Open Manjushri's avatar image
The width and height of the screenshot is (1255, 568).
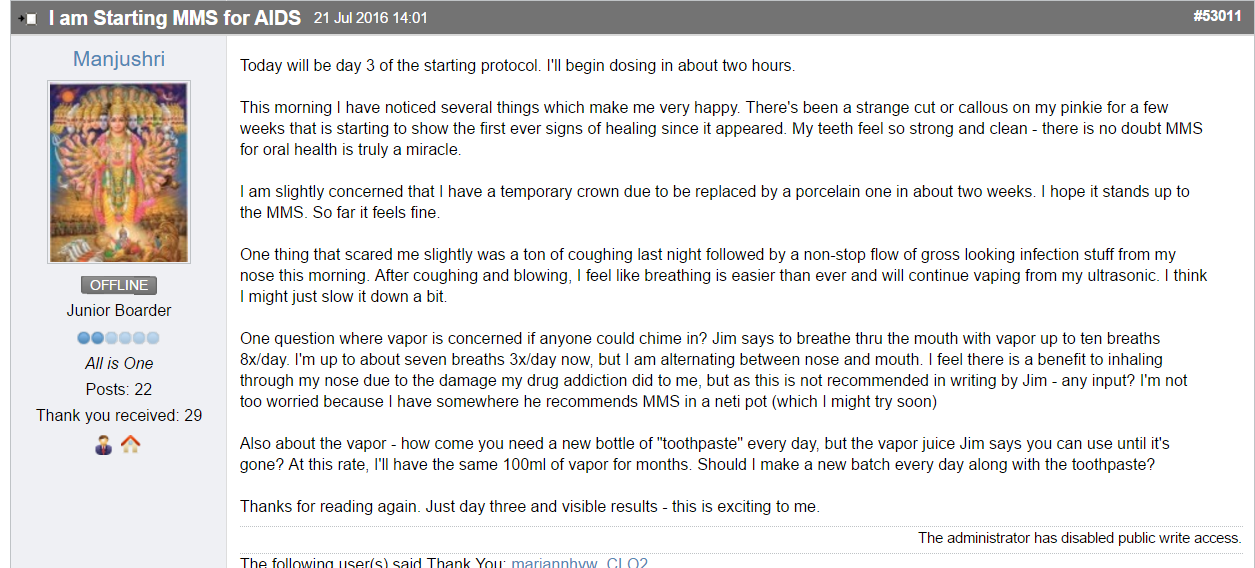click(x=119, y=172)
